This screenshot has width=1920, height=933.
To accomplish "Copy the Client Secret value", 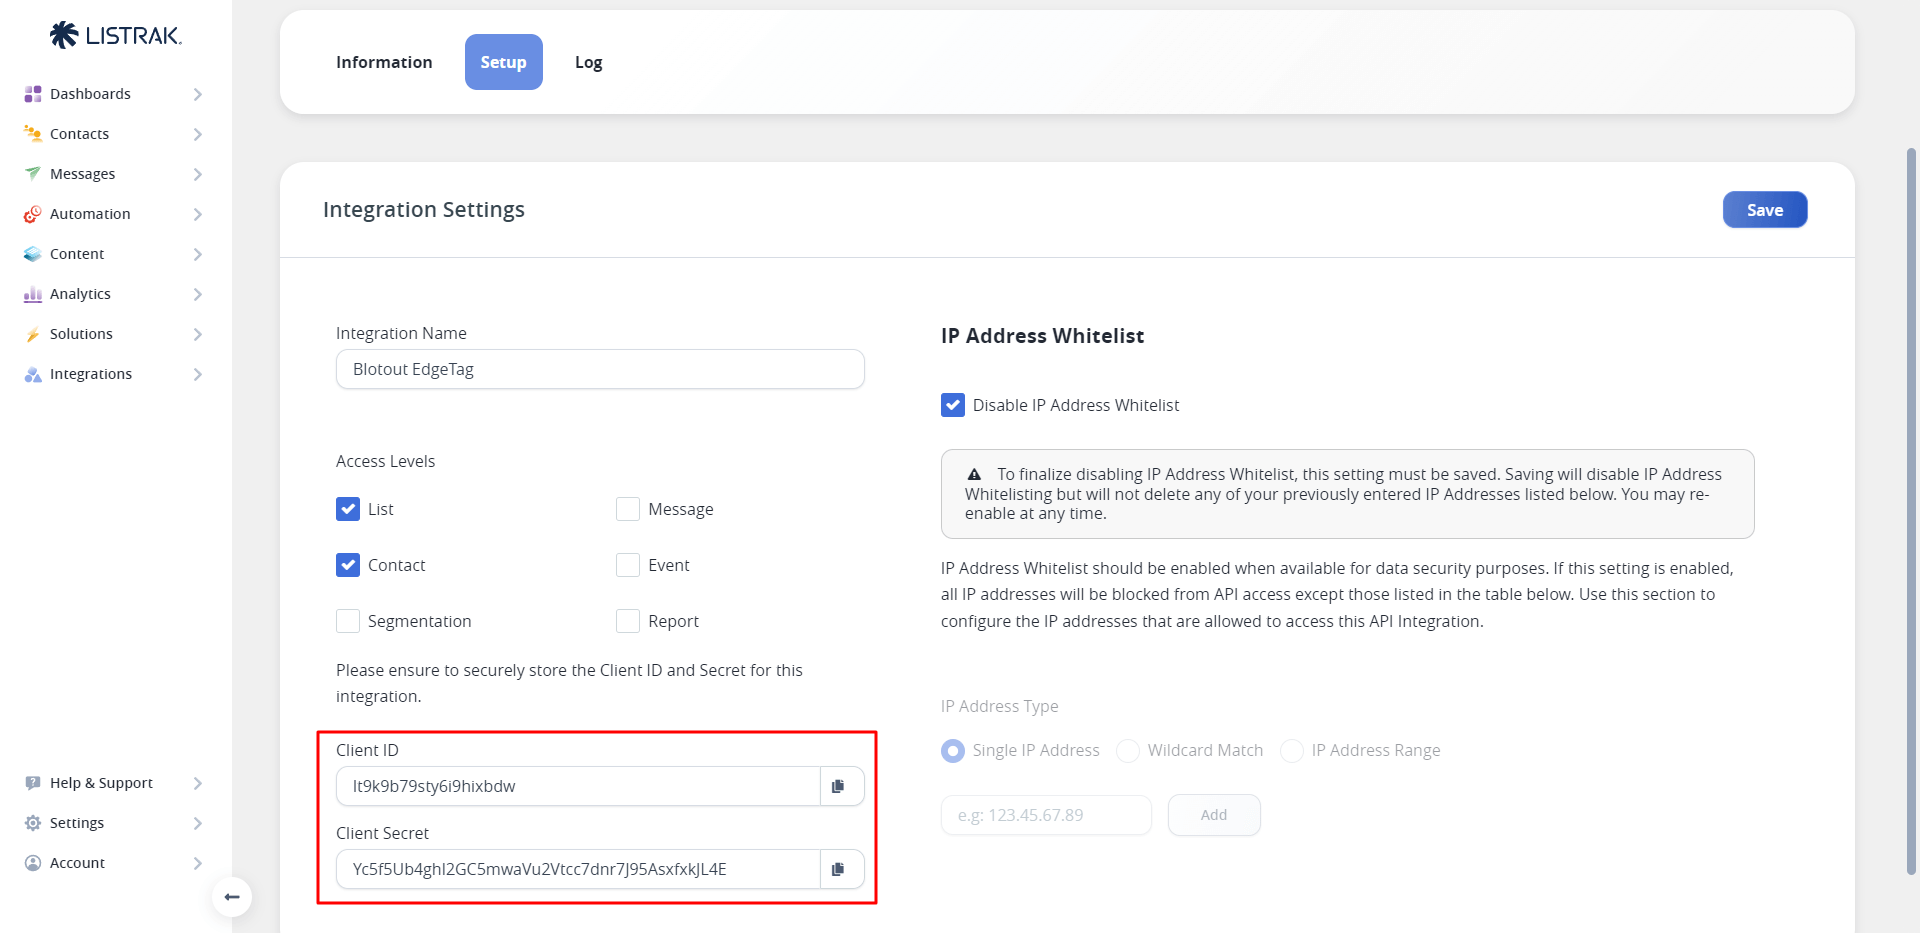I will click(x=839, y=869).
